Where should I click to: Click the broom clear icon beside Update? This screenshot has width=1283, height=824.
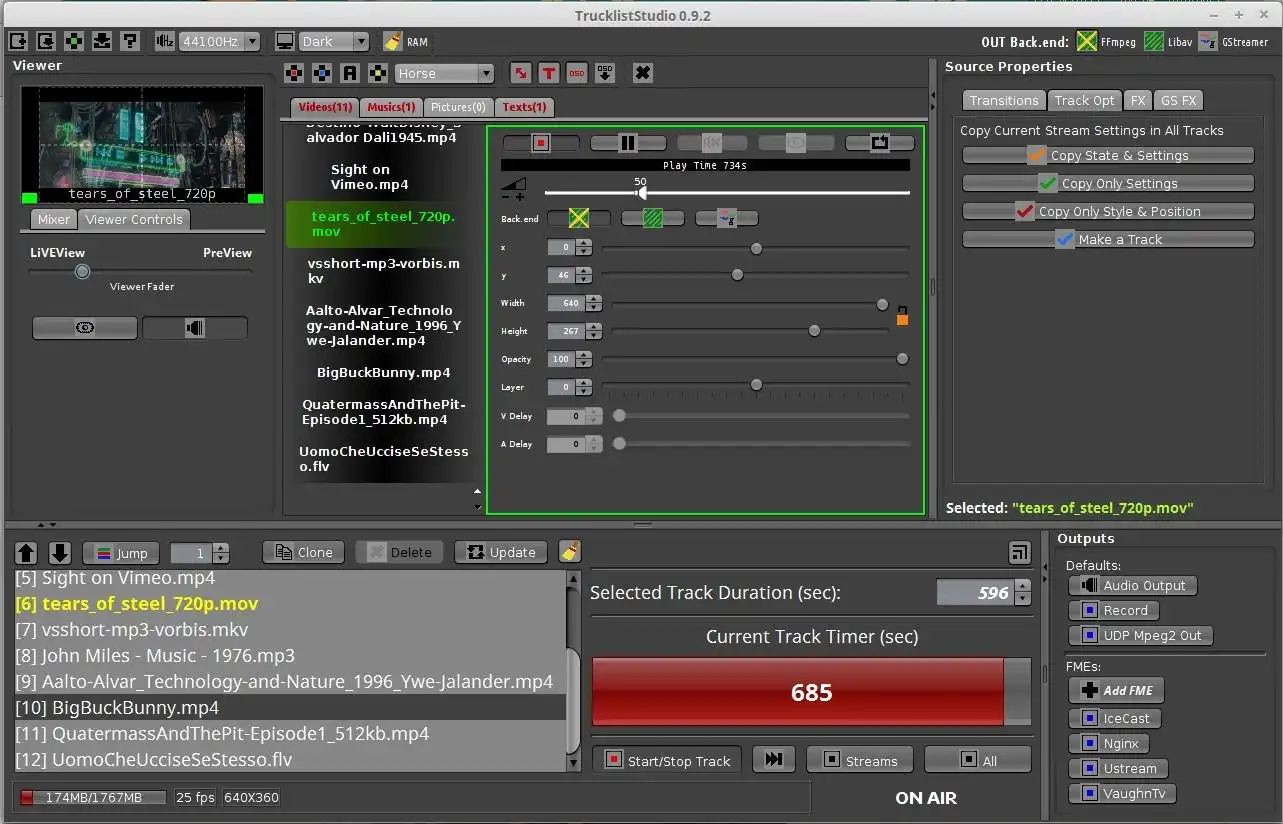(x=569, y=551)
